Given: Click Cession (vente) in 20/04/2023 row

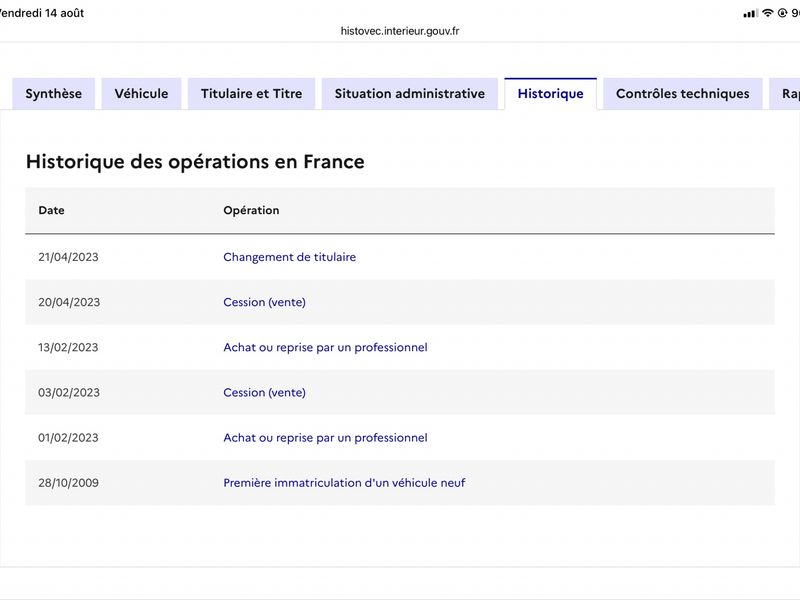Looking at the screenshot, I should [x=265, y=302].
